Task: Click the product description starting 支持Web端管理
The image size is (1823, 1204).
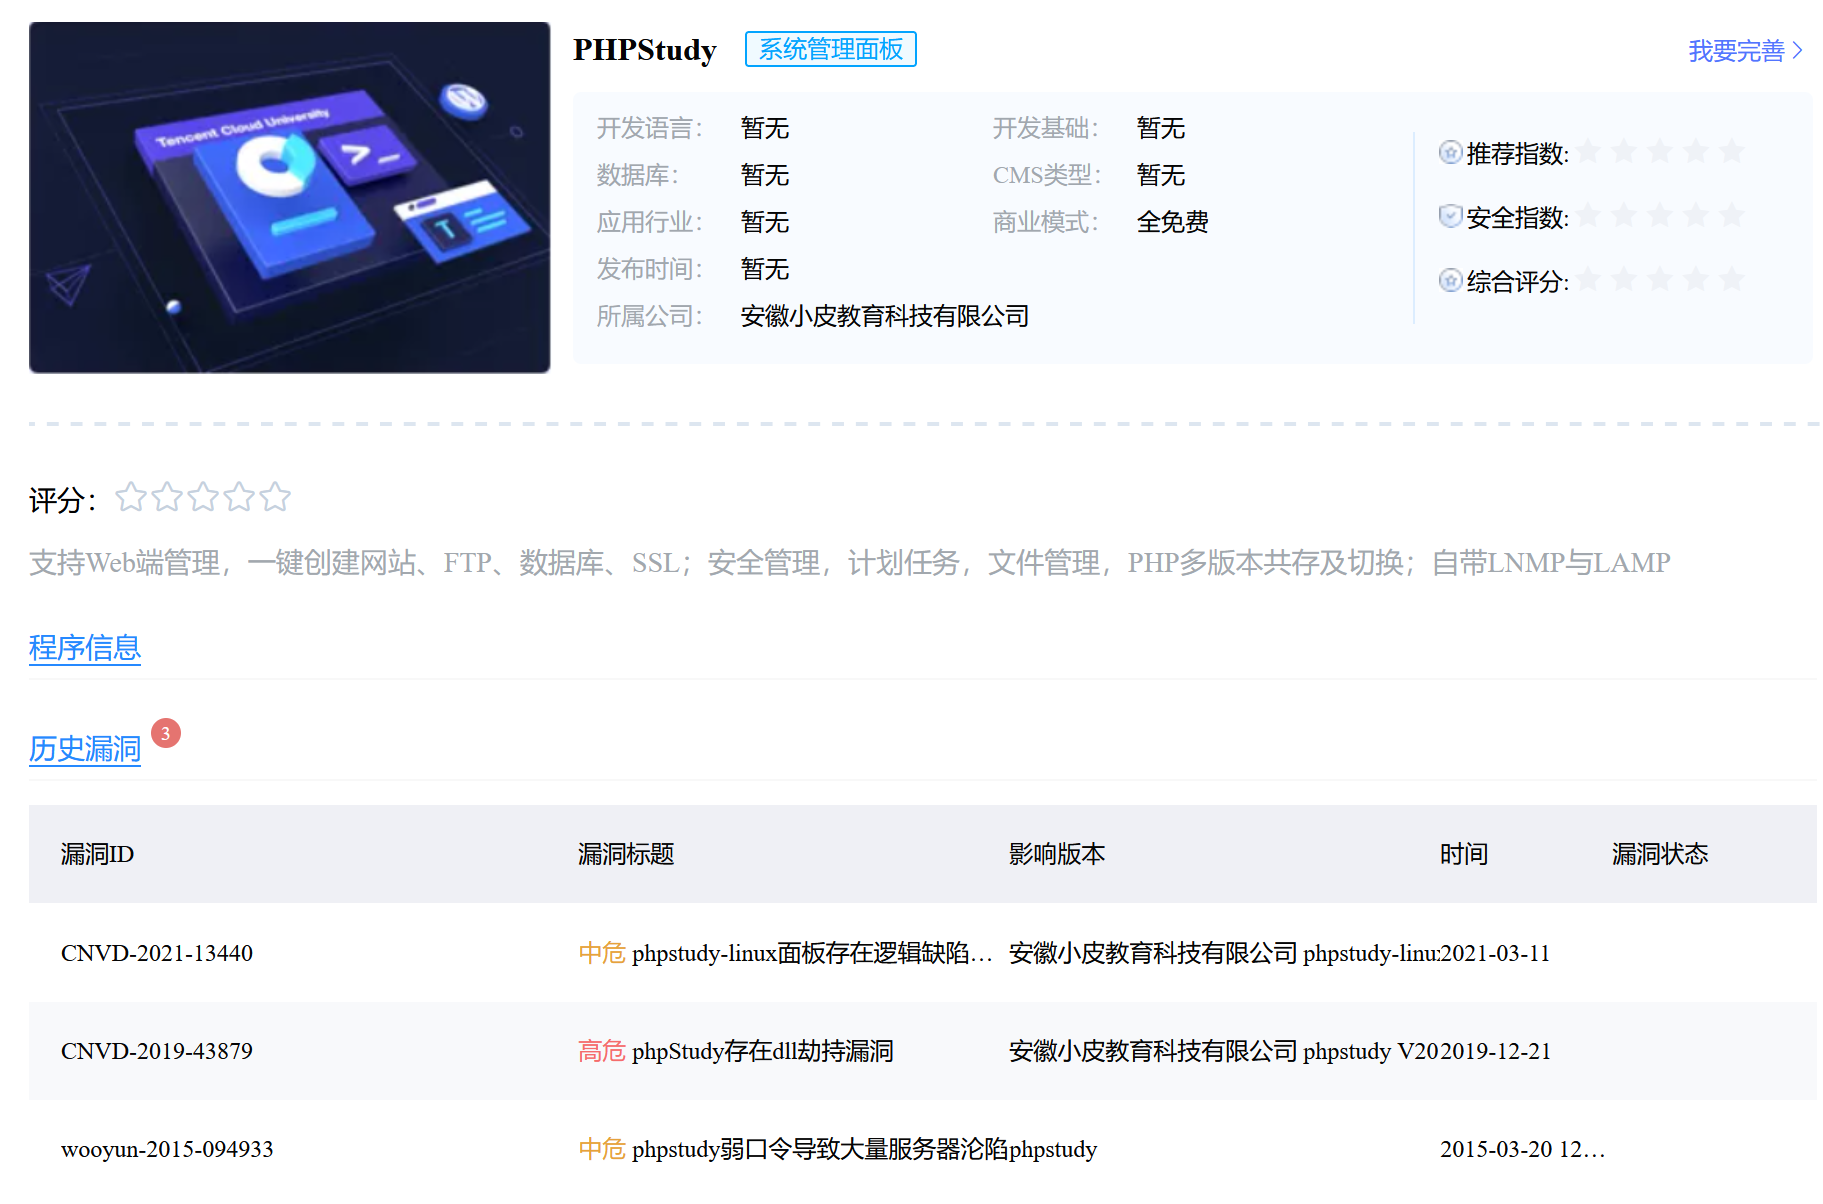Action: tap(850, 563)
